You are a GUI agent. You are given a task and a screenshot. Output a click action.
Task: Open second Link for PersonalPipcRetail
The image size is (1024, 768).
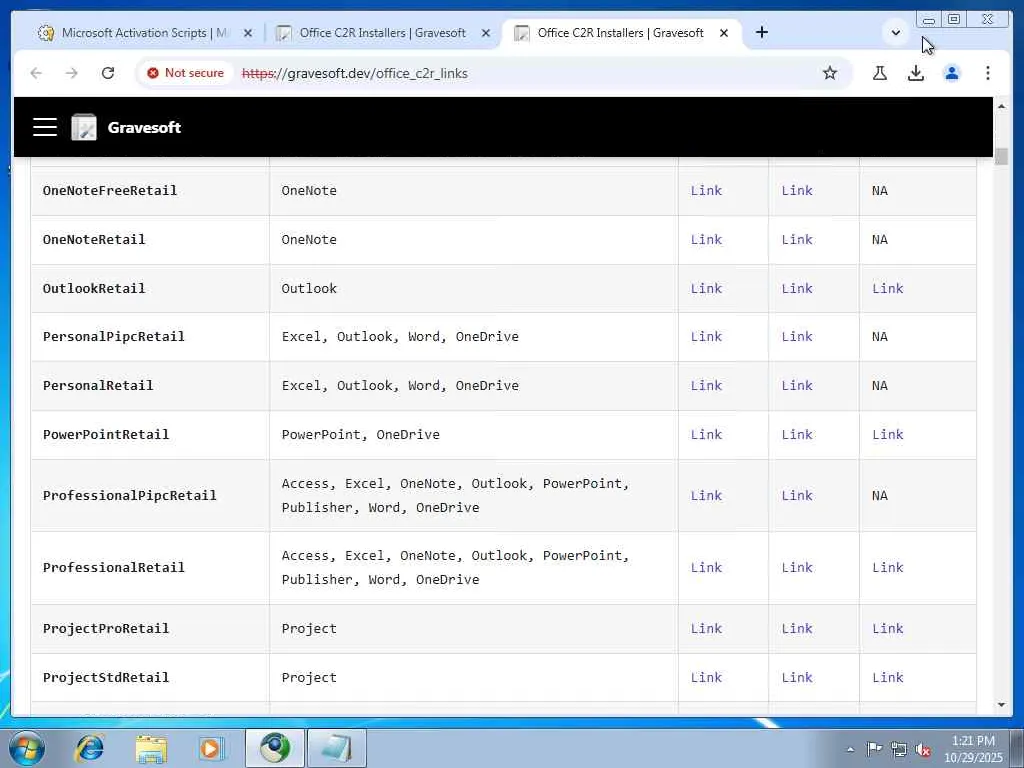click(797, 337)
